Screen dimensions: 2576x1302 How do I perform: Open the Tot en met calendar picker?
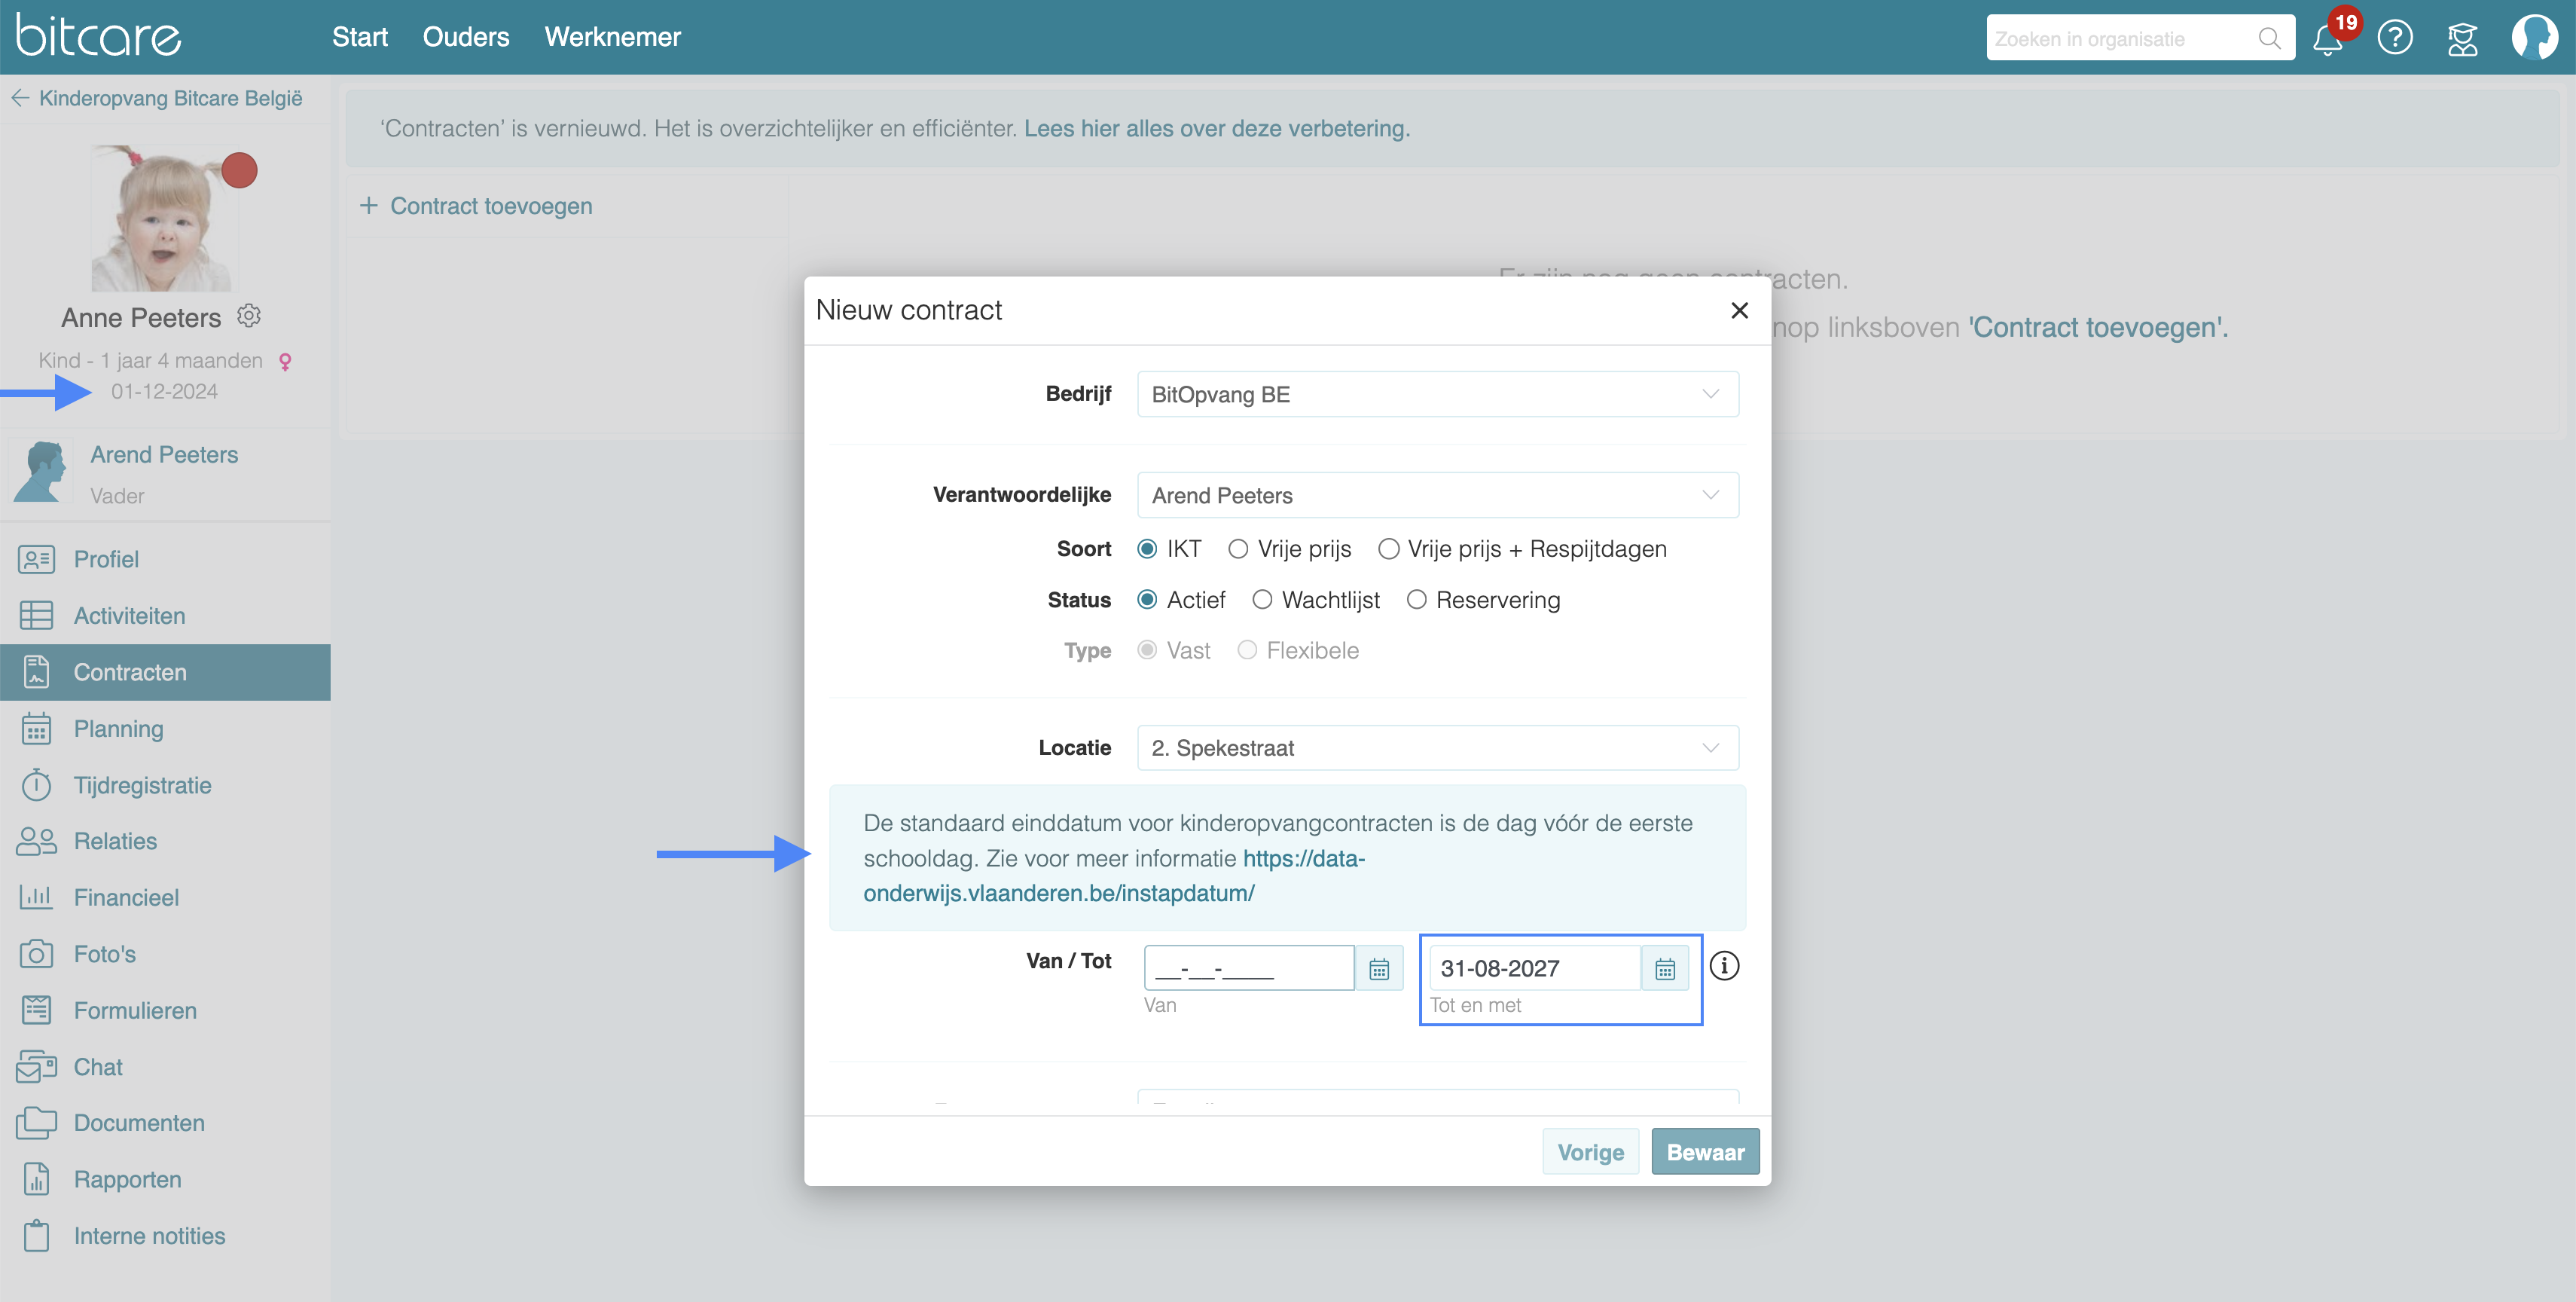coord(1664,968)
